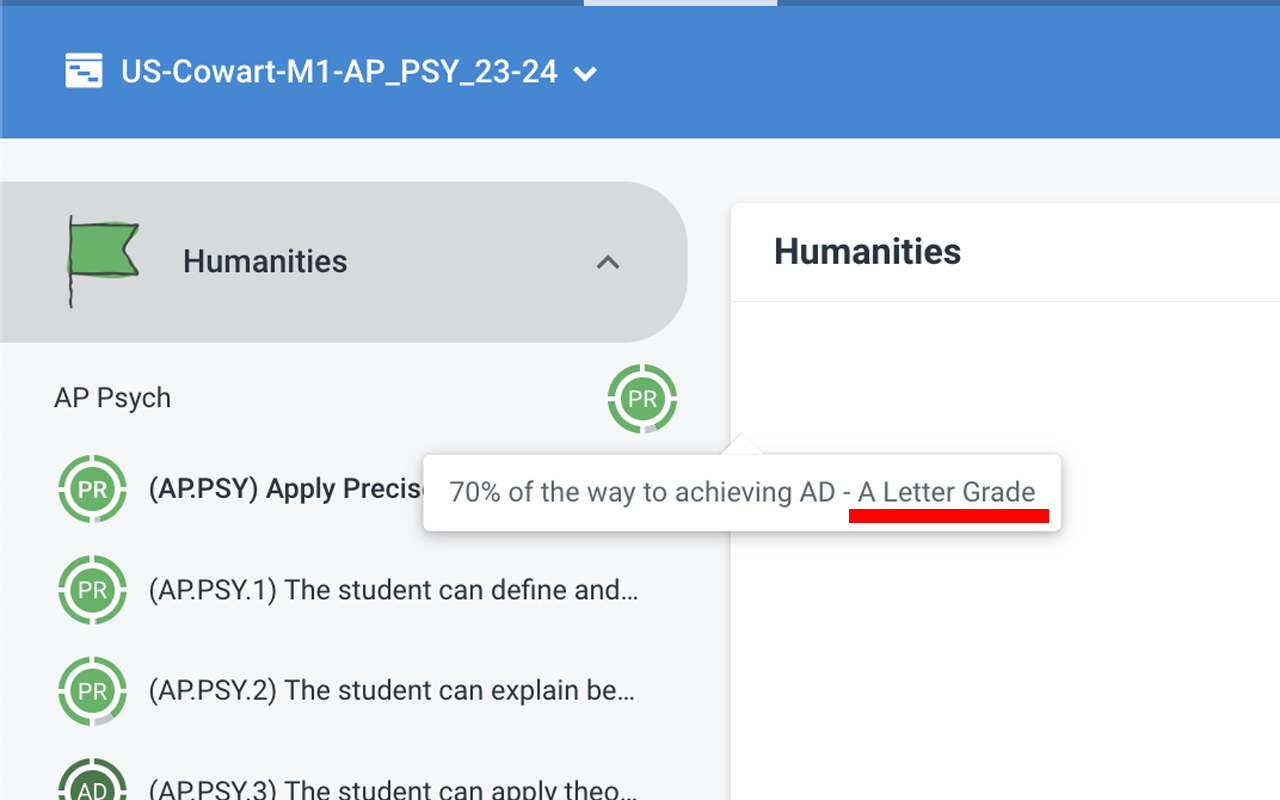Click the AD badge next to AP.PSY.3
This screenshot has width=1280, height=800.
[92, 785]
